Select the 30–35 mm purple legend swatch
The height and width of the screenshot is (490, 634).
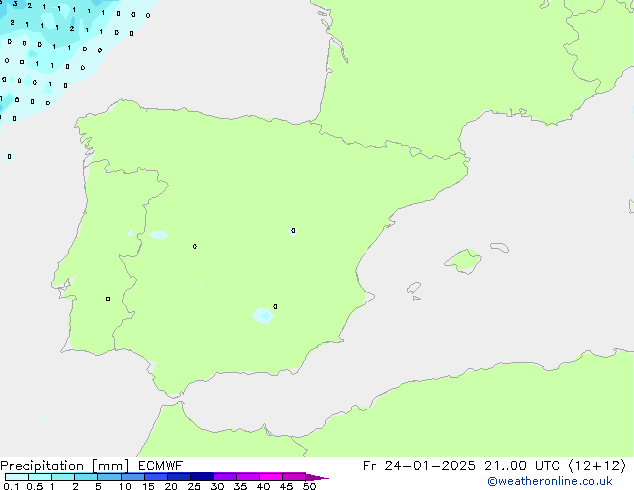(x=224, y=477)
